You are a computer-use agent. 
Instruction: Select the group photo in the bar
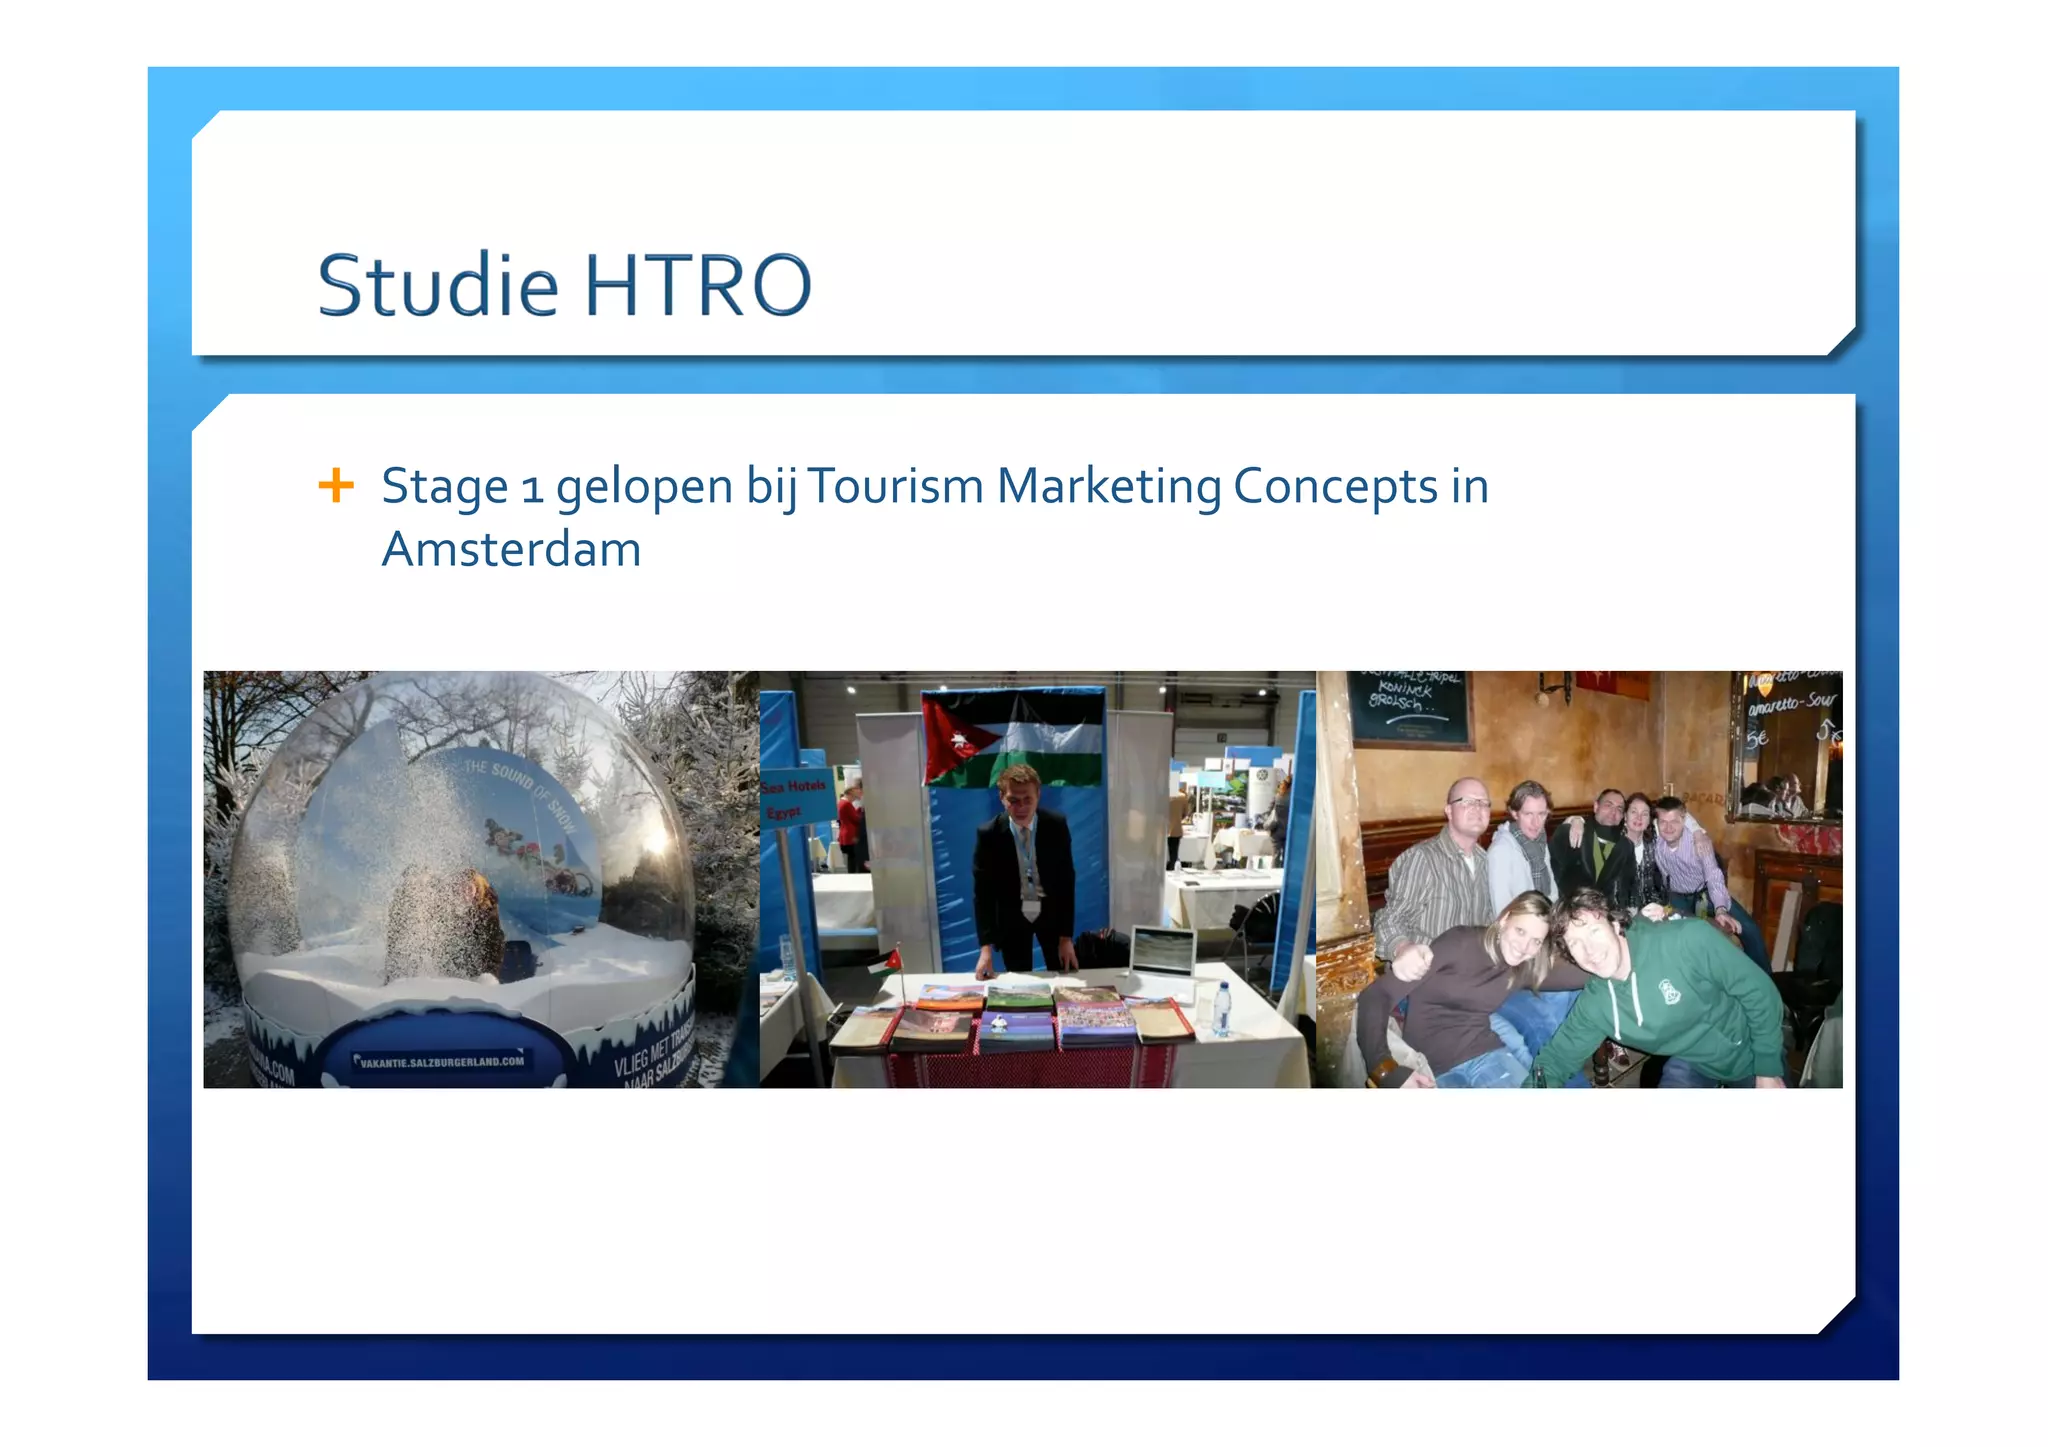1578,878
